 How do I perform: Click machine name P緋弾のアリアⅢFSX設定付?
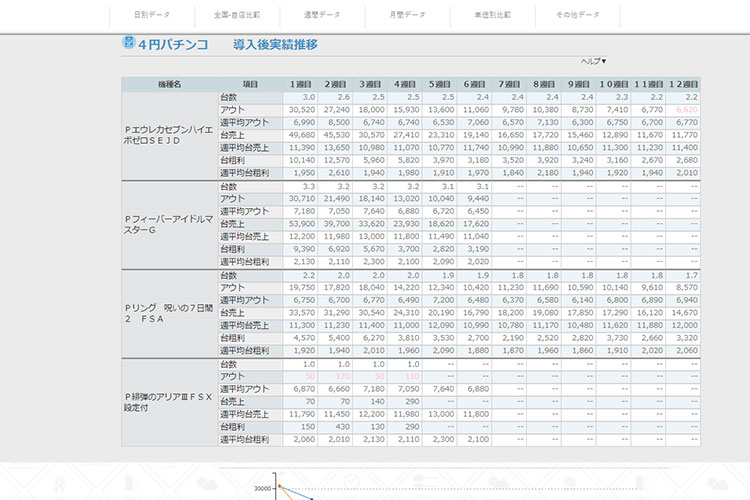point(168,402)
